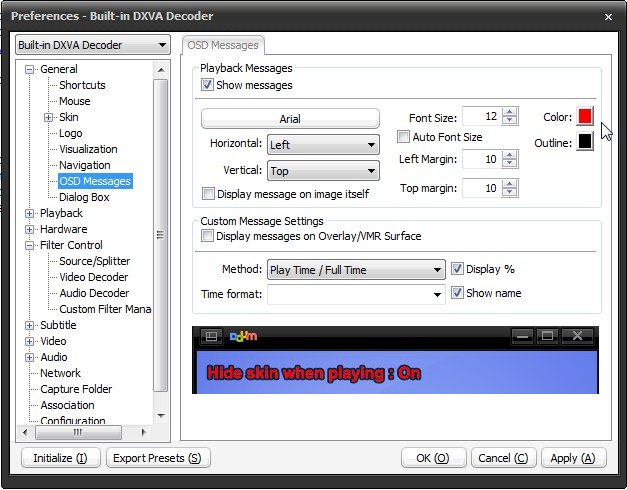Open the Method dropdown

[x=356, y=270]
